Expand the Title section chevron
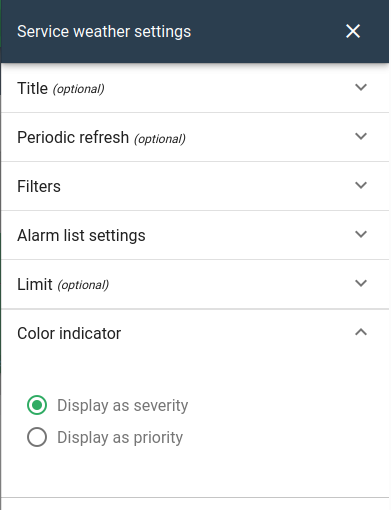This screenshot has width=391, height=510. tap(361, 87)
